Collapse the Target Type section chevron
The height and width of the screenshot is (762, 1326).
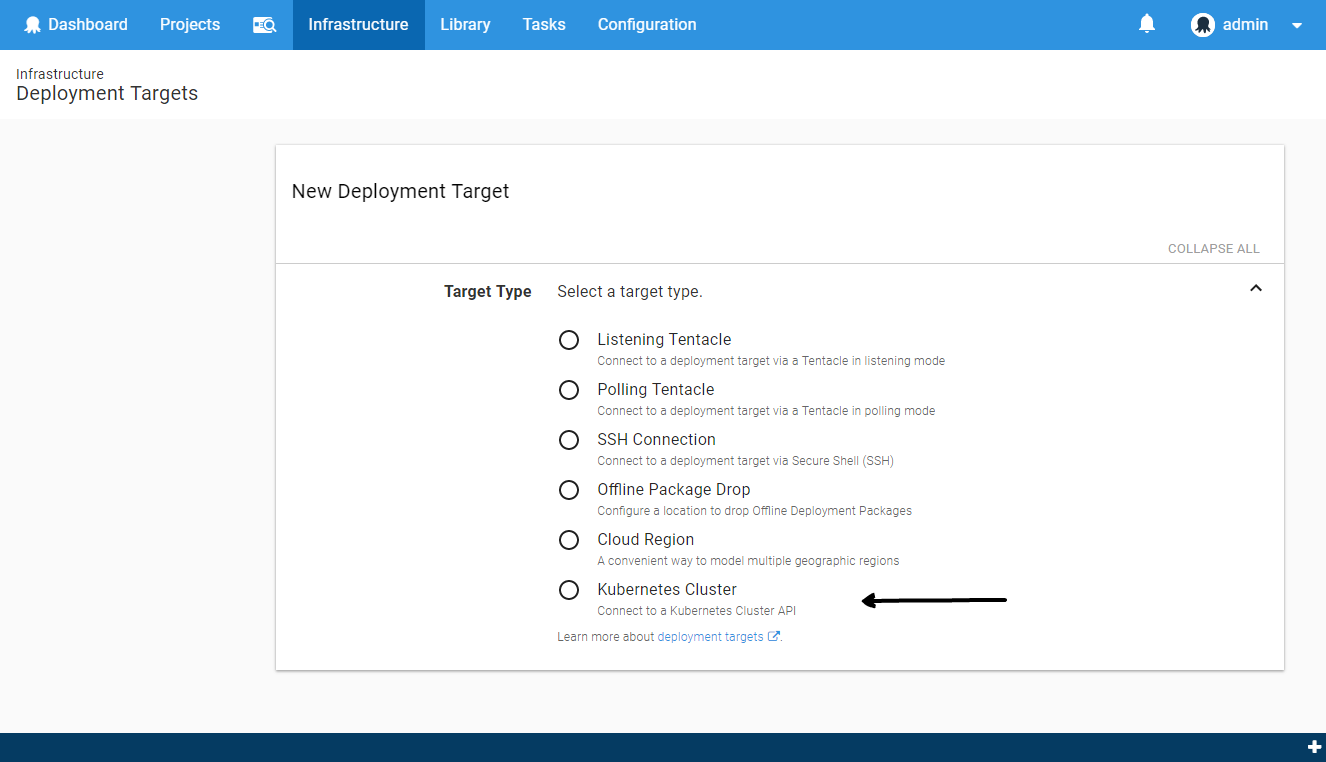pyautogui.click(x=1256, y=288)
